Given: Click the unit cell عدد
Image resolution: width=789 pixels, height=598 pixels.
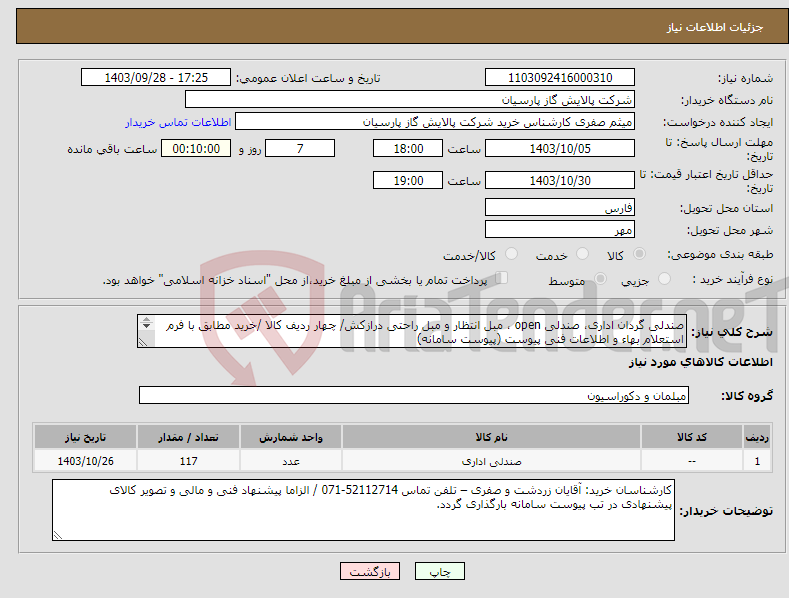Looking at the screenshot, I should [291, 461].
